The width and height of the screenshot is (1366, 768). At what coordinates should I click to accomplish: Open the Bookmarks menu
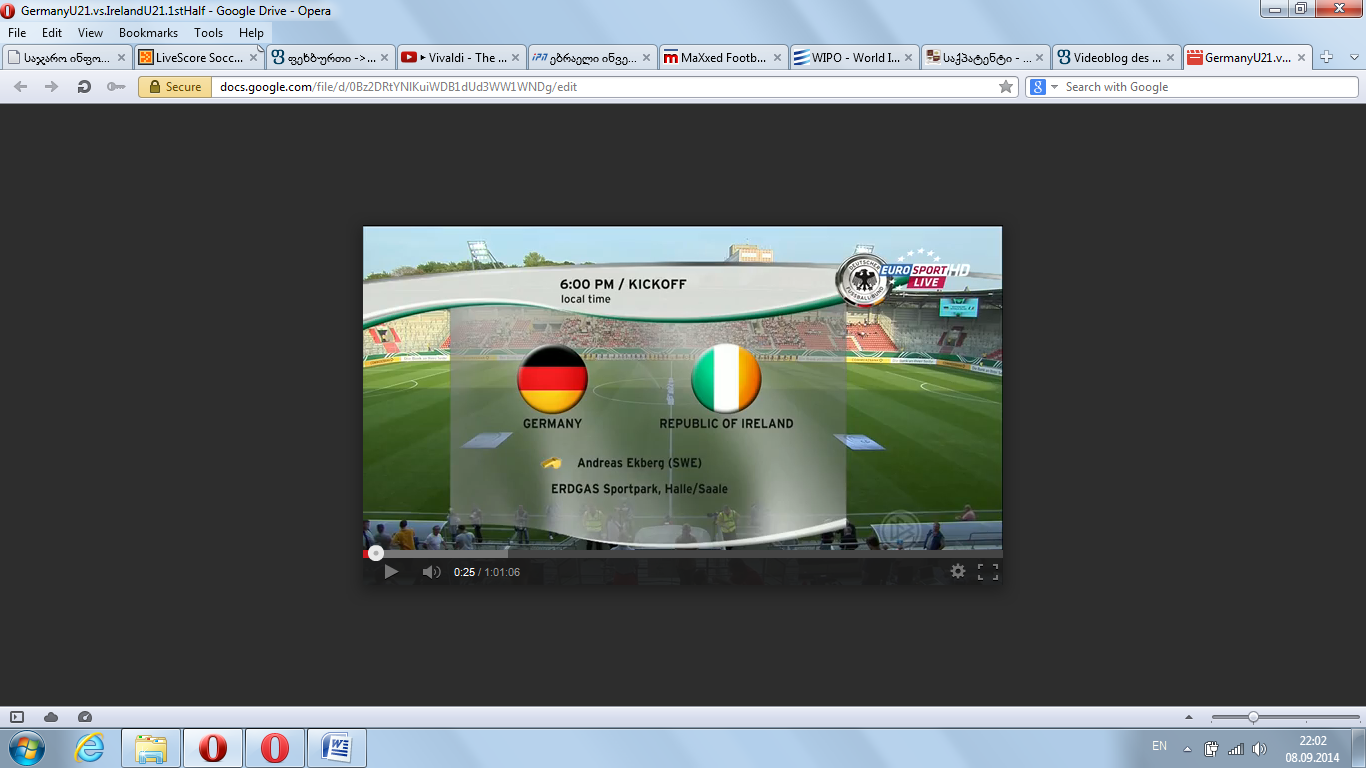pos(148,33)
